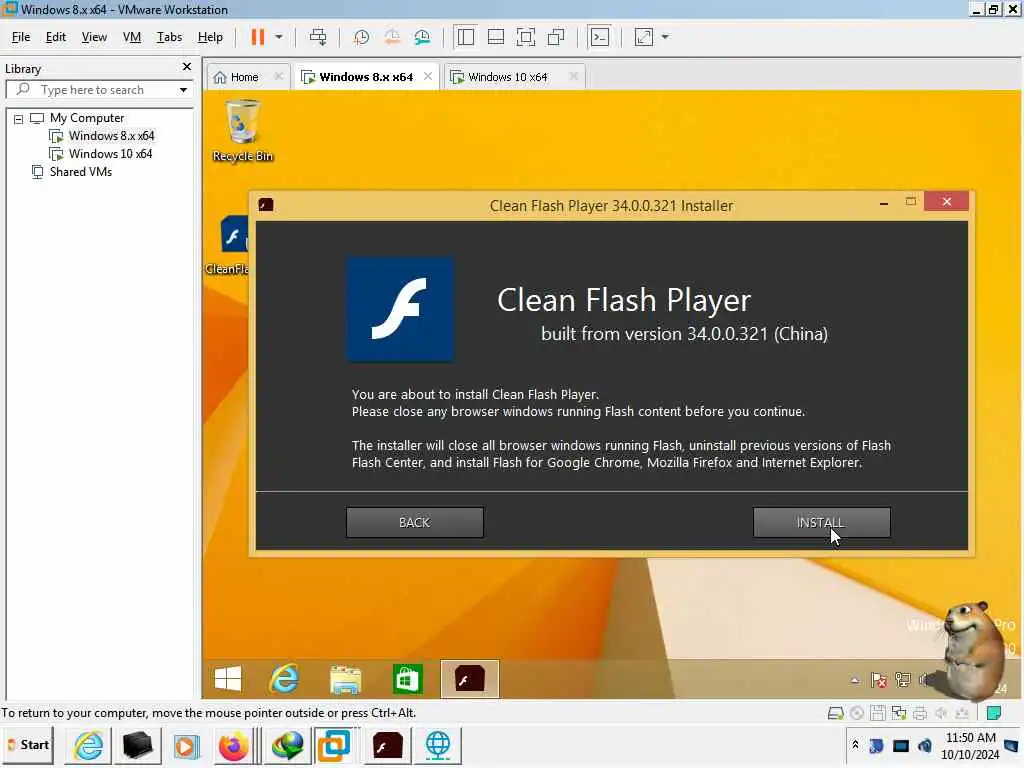
Task: Open the Tabs menu
Action: coord(169,37)
